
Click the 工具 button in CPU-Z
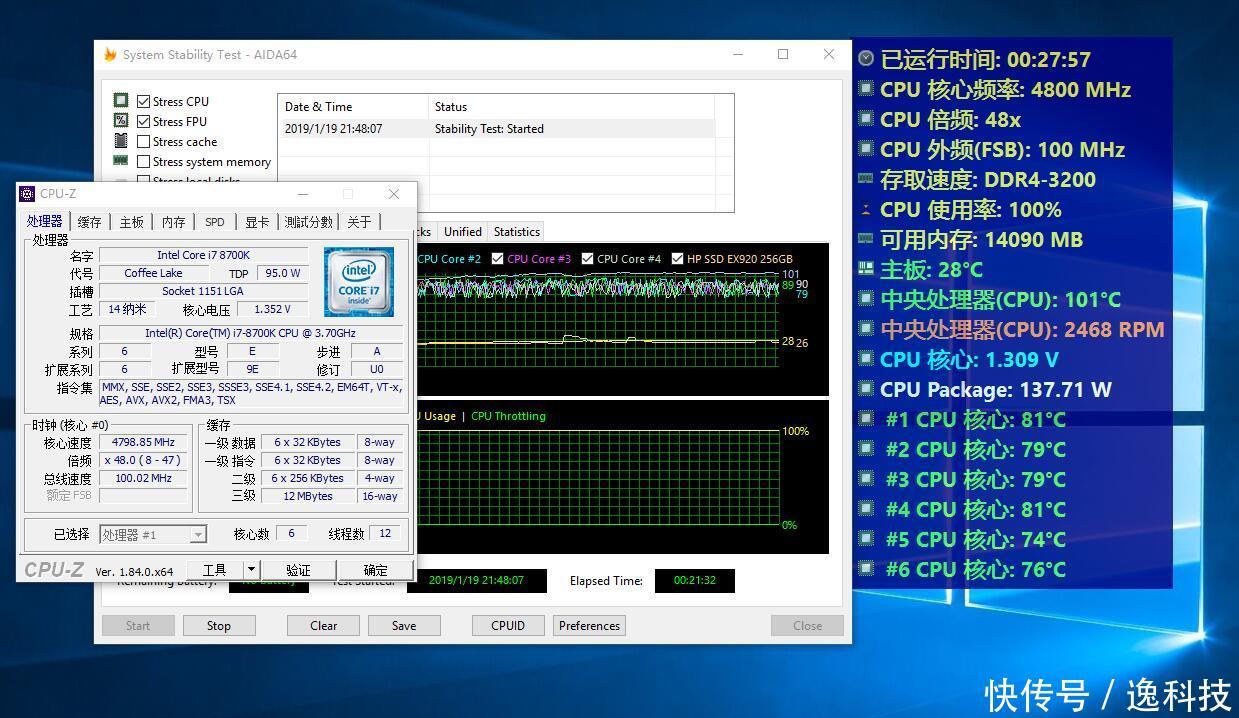(x=215, y=569)
